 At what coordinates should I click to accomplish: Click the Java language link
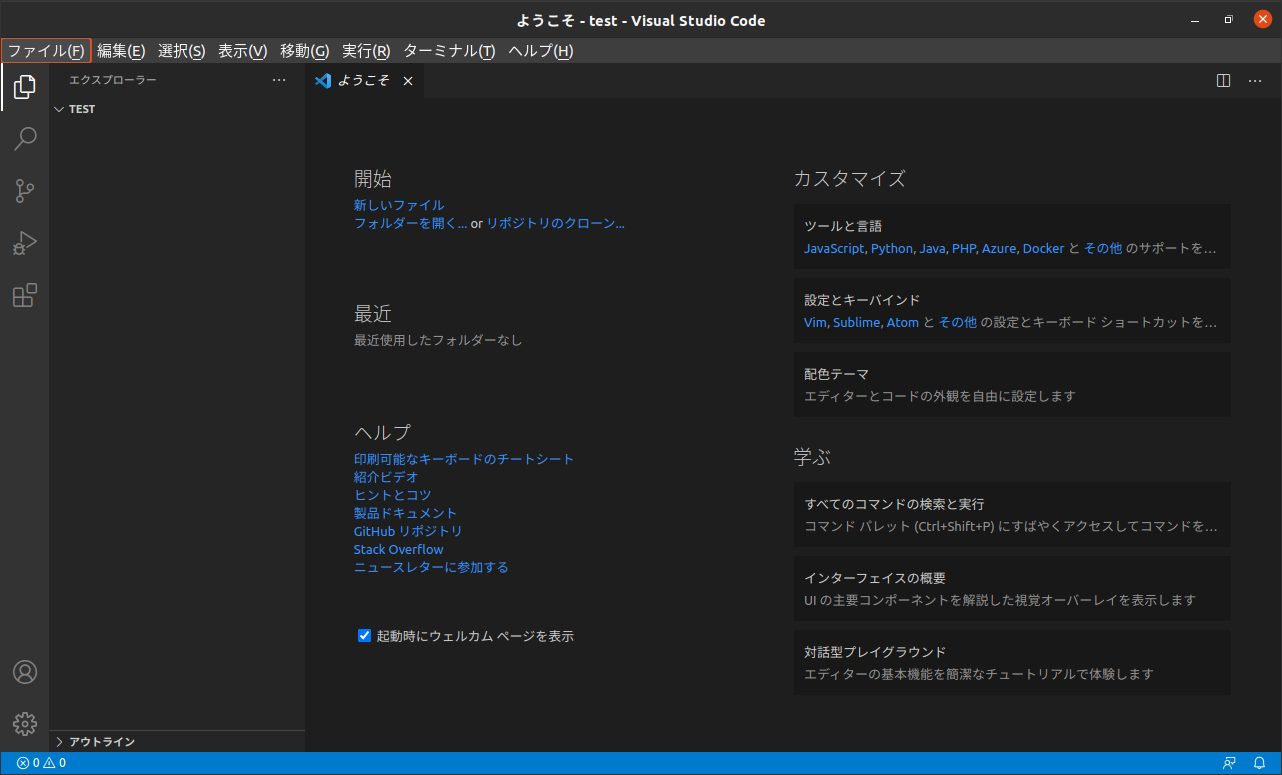pyautogui.click(x=933, y=248)
